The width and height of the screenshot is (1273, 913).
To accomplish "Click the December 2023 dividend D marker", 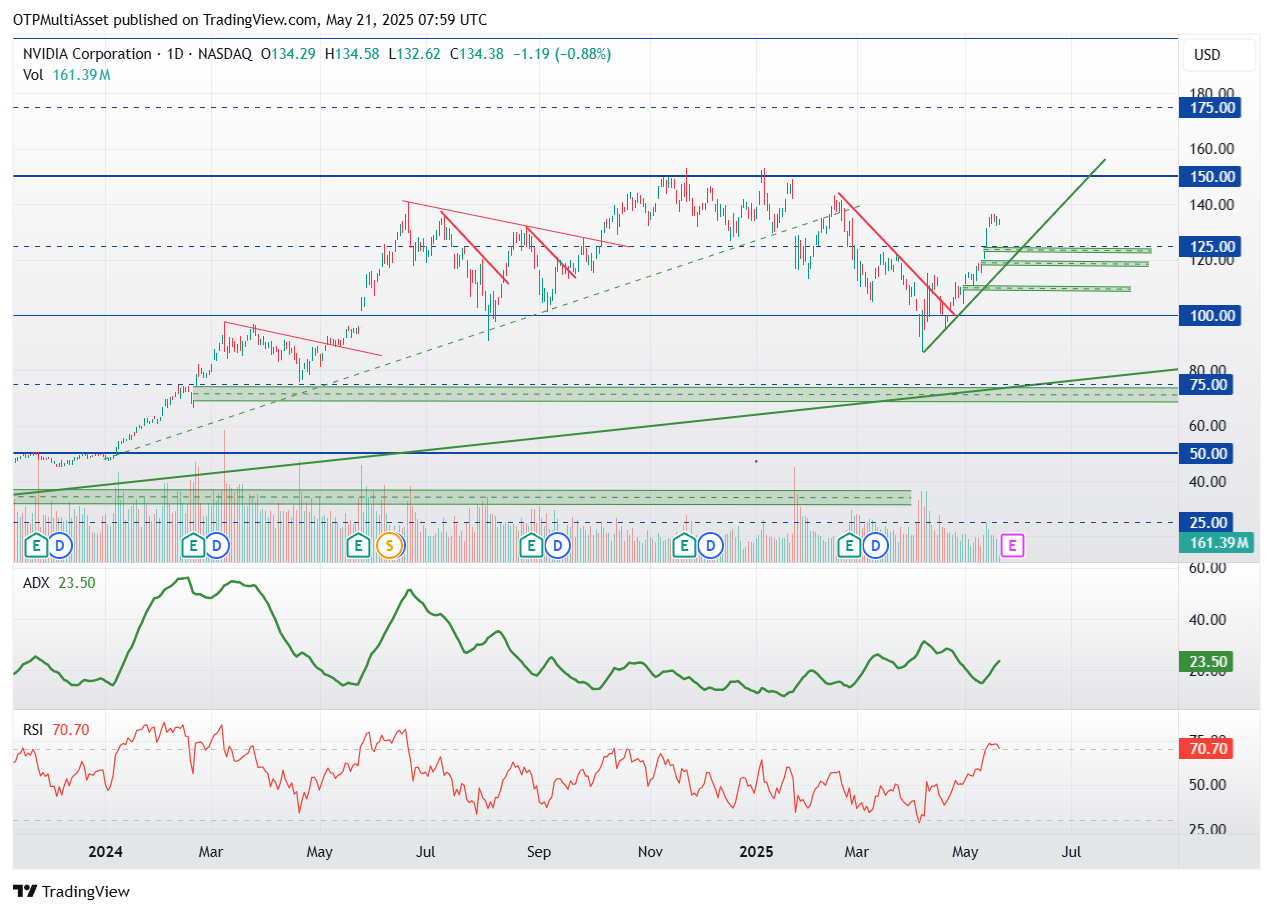I will point(61,545).
